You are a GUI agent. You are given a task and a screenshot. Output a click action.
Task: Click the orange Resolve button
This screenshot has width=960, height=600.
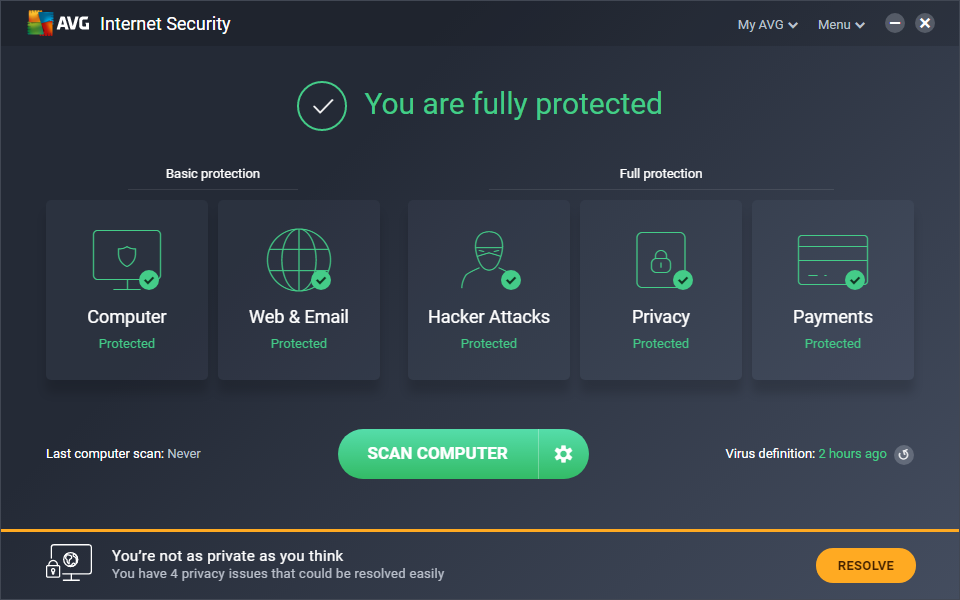pyautogui.click(x=865, y=565)
